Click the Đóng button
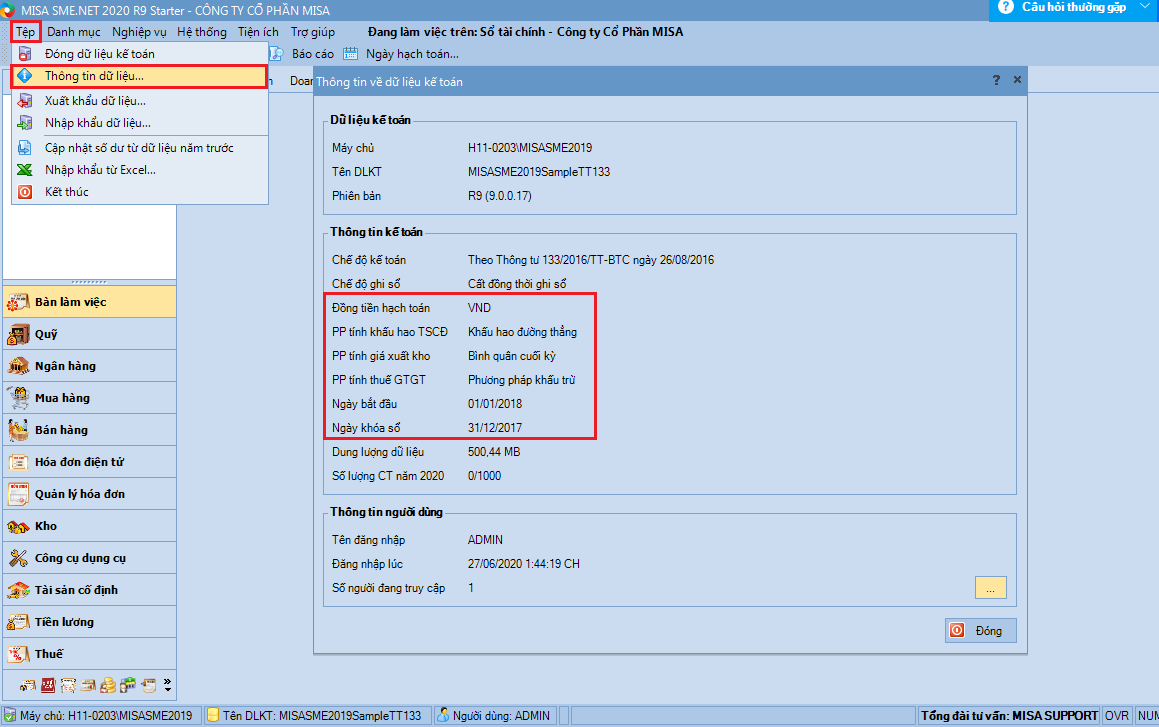 tap(981, 630)
